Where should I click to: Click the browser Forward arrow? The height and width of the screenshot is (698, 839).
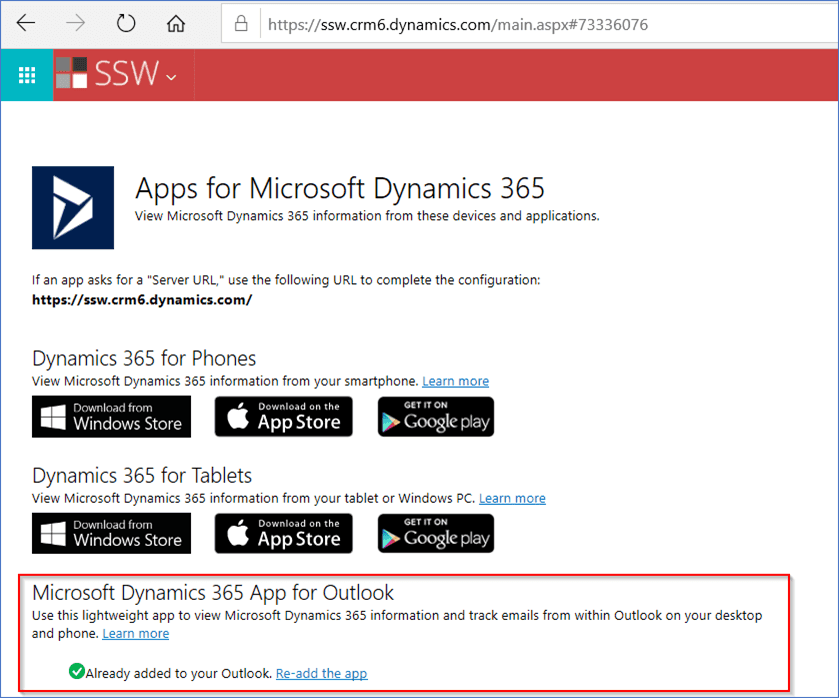click(76, 23)
